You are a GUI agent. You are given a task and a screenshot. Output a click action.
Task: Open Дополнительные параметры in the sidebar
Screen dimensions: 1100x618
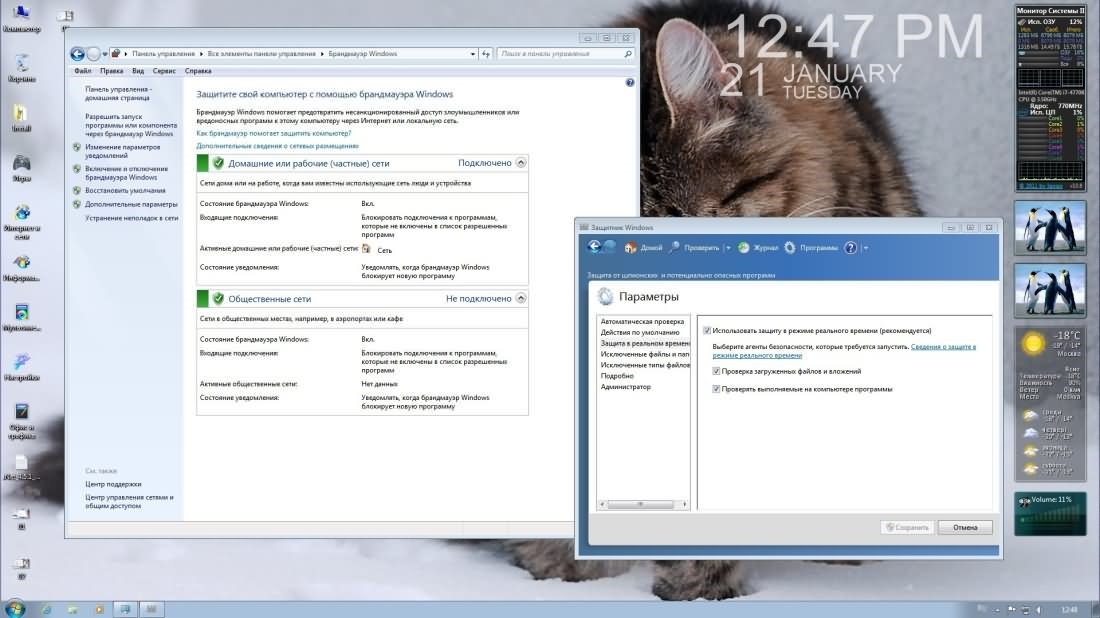pos(131,205)
